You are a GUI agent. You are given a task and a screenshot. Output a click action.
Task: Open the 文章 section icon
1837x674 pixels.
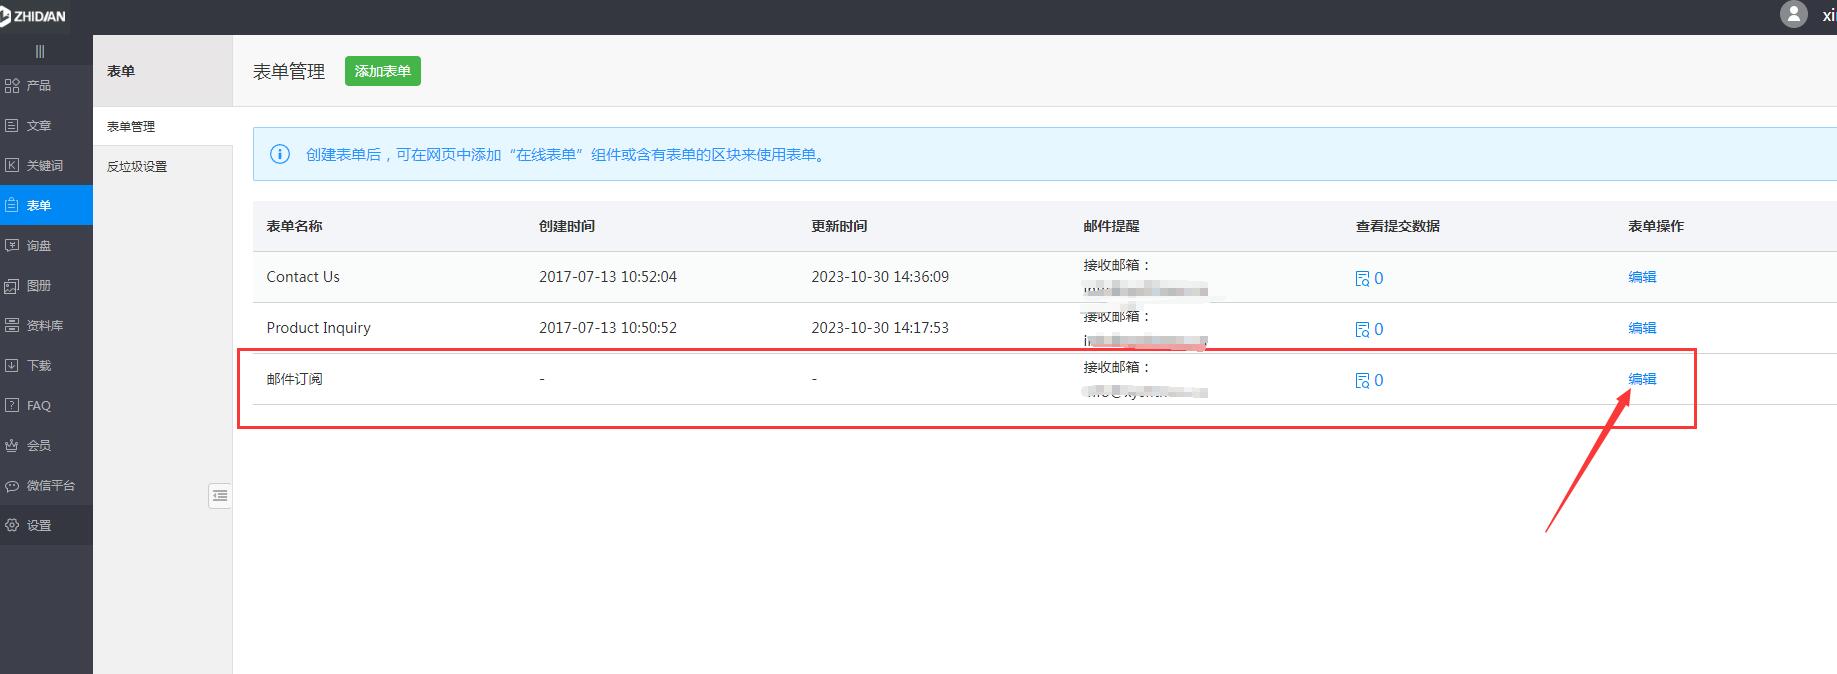(x=12, y=126)
